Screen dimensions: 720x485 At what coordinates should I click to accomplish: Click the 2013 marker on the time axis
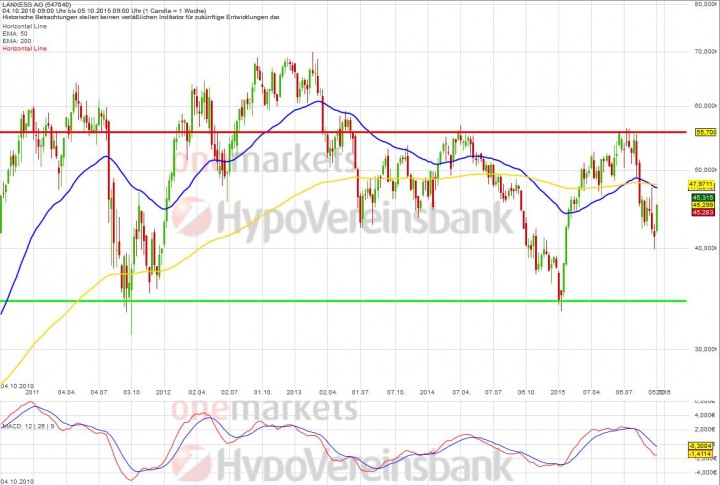coord(294,393)
